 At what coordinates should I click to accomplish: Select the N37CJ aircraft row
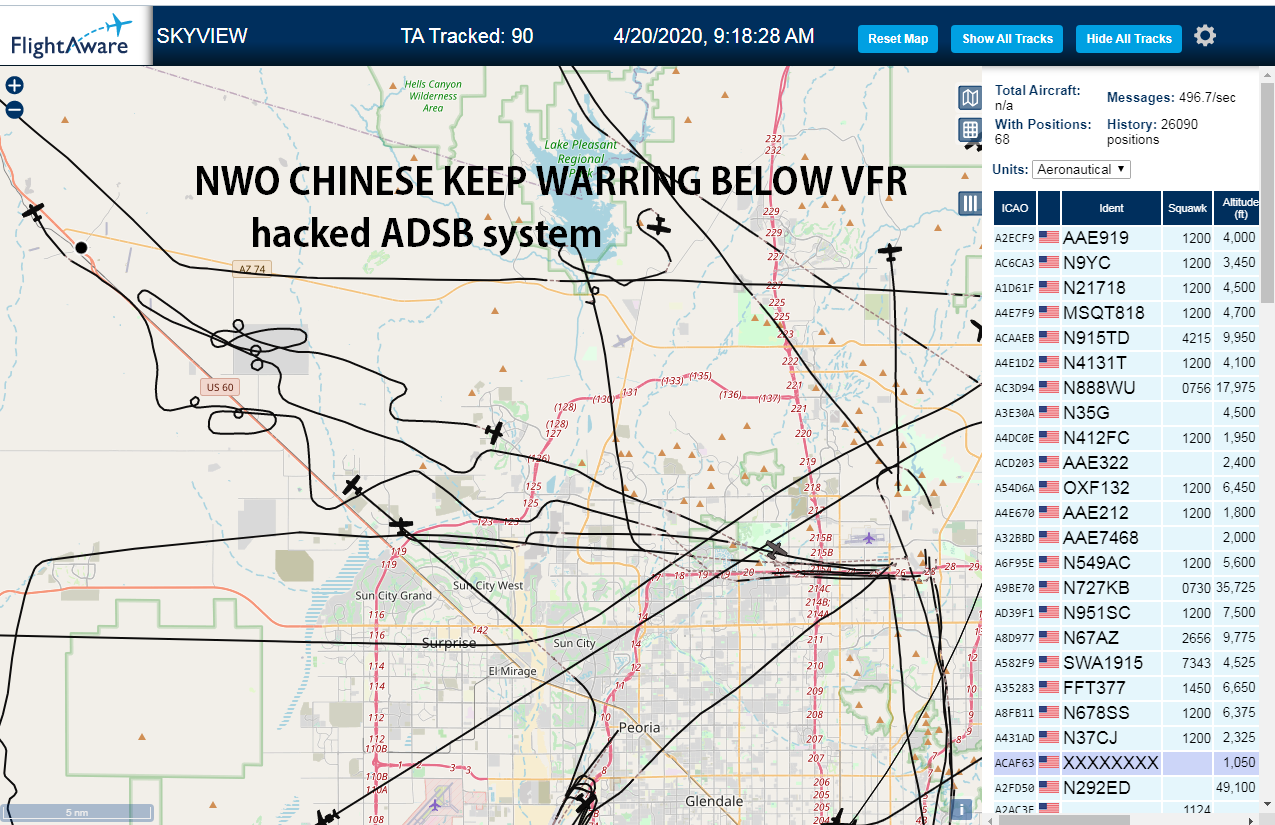(x=1126, y=738)
